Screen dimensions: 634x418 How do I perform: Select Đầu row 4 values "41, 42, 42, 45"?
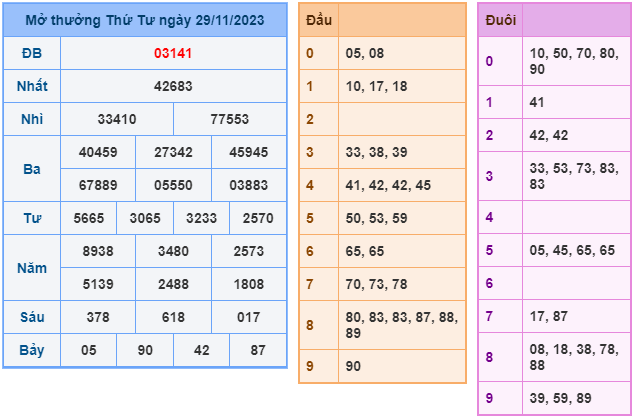click(388, 185)
